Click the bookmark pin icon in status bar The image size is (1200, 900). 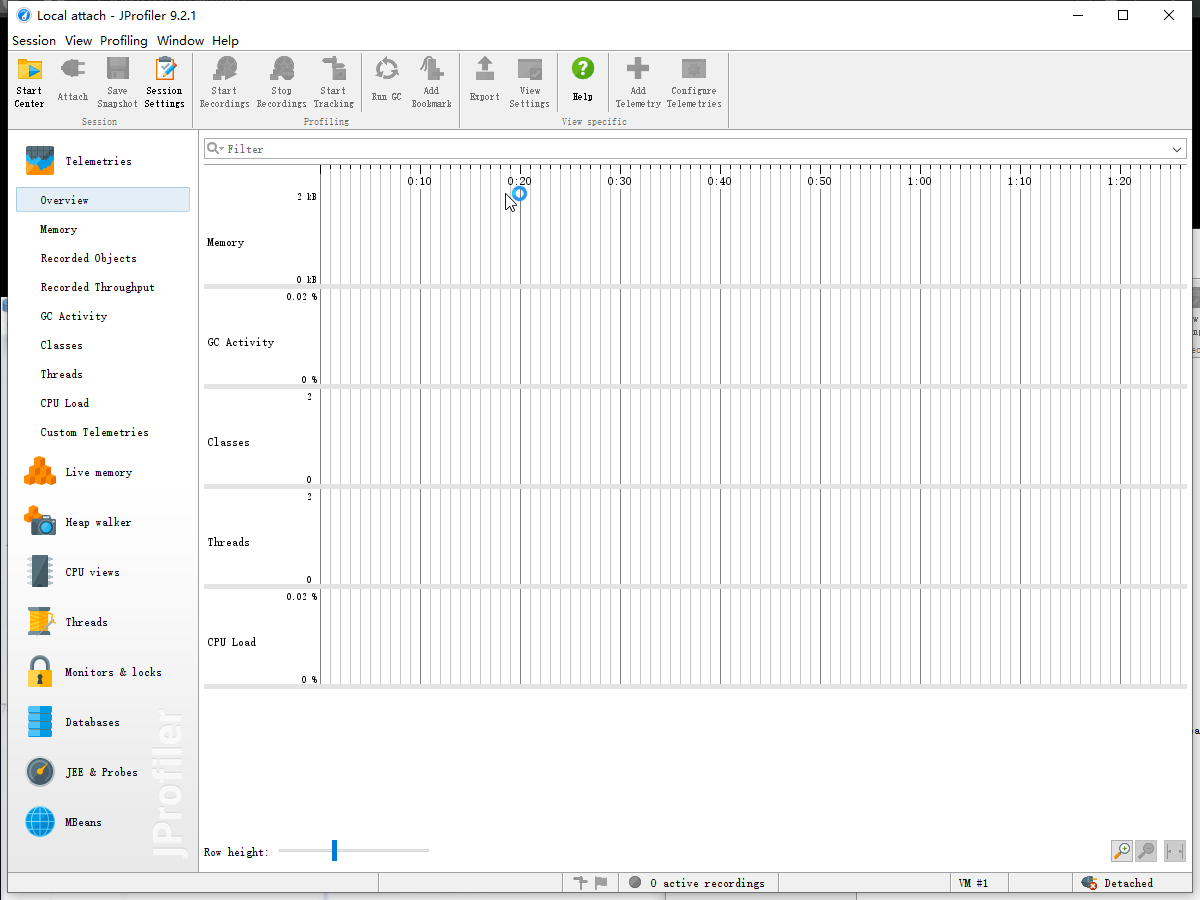pos(580,883)
